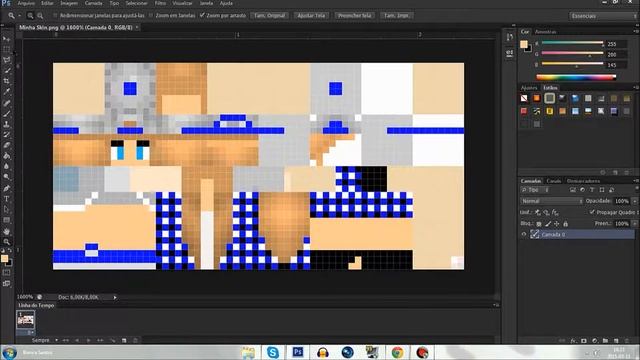Switch to the Canais tab
This screenshot has height=360, width=640.
click(553, 181)
